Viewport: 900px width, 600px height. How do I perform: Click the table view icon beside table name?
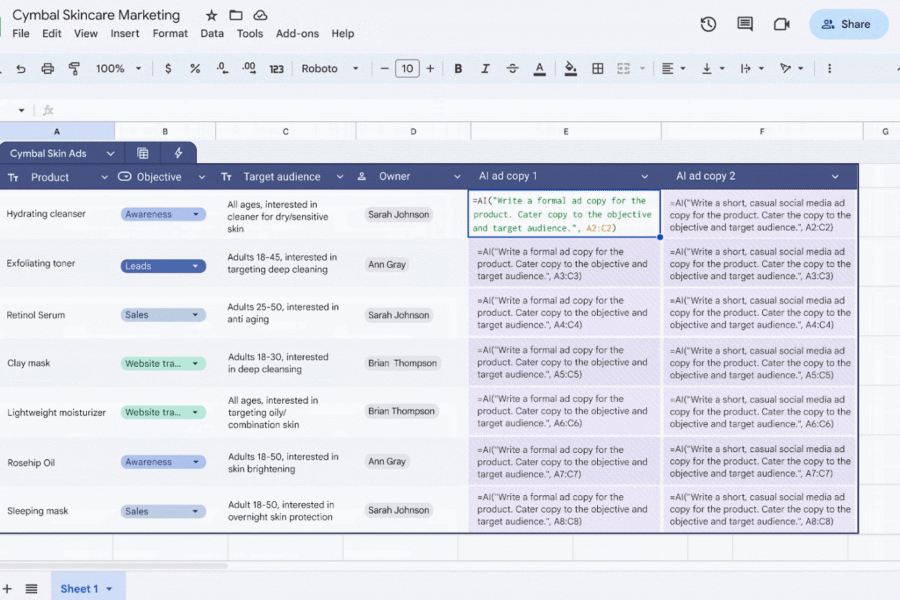pyautogui.click(x=143, y=153)
